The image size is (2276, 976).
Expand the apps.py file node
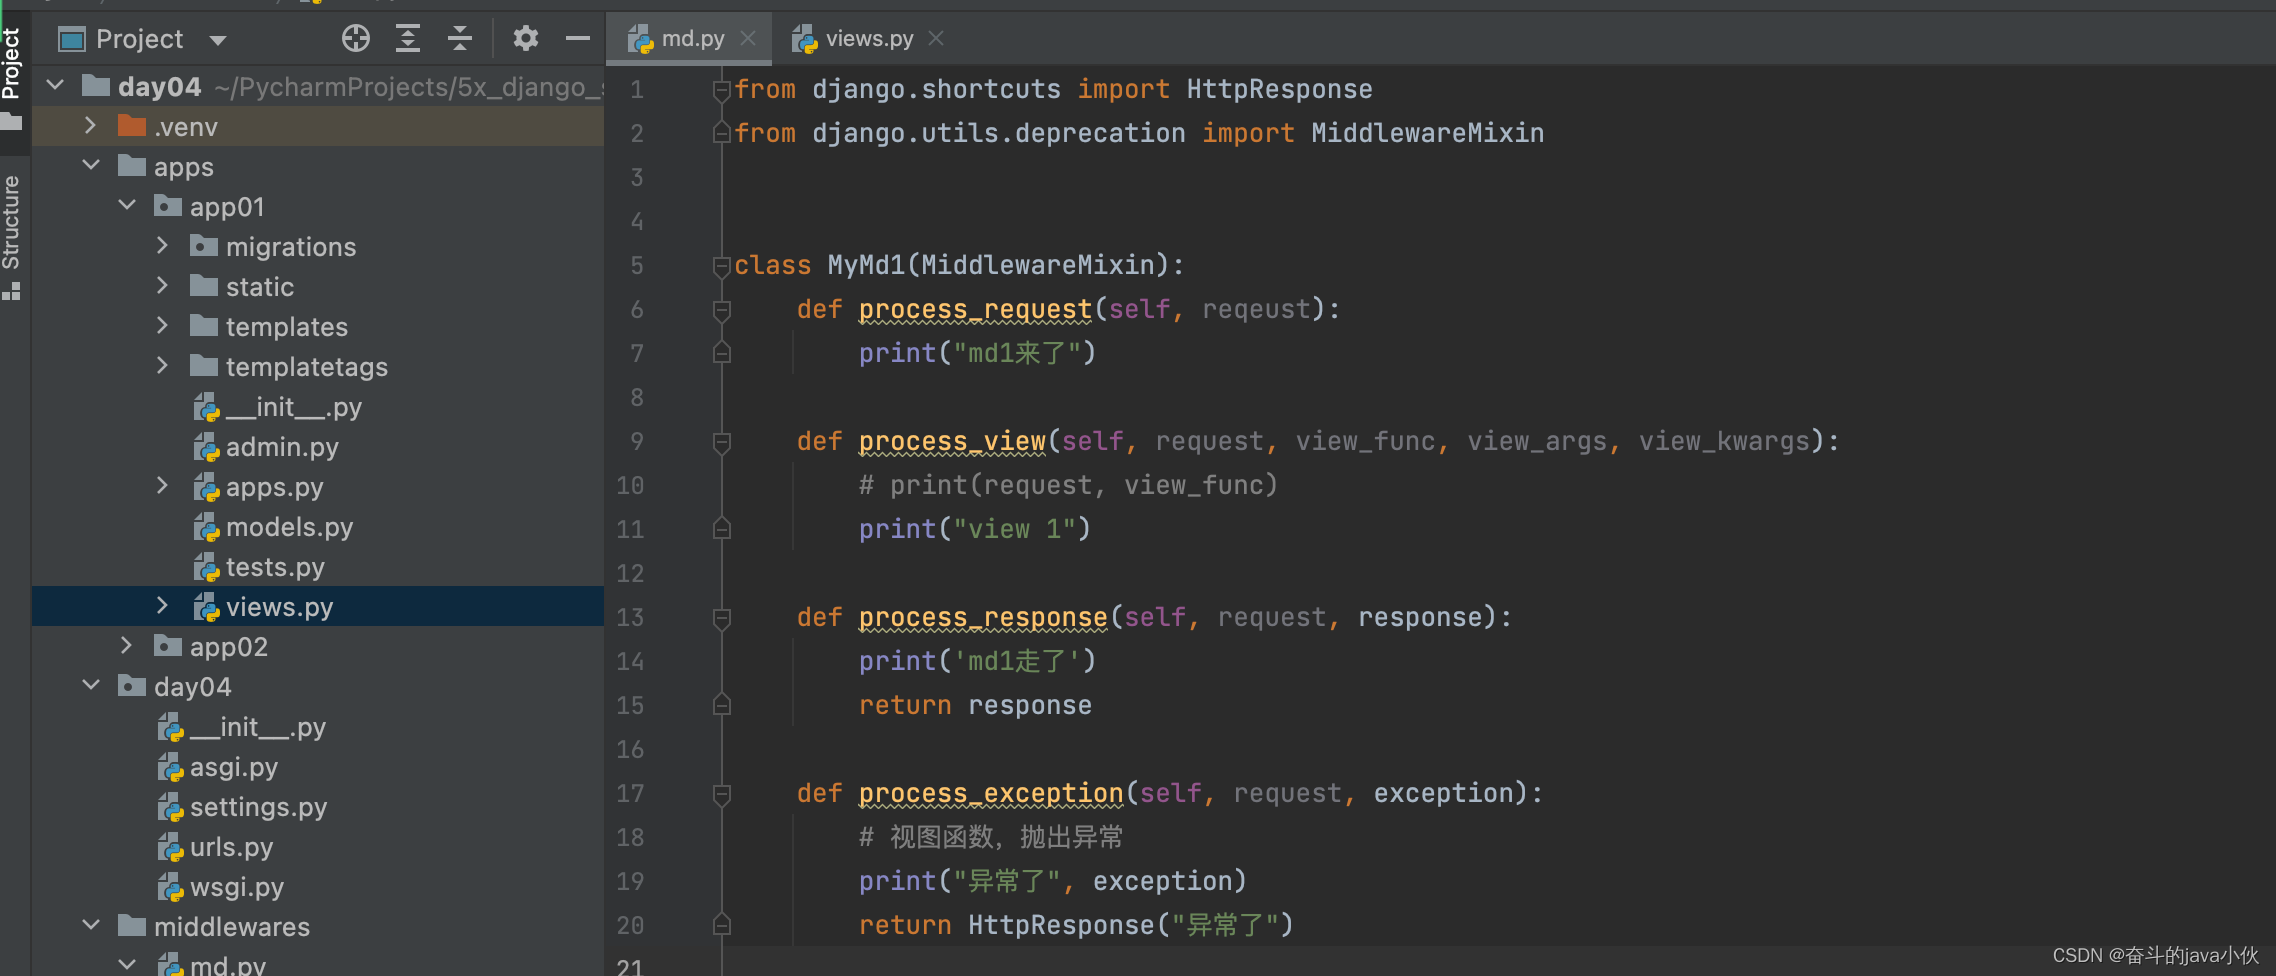point(163,486)
